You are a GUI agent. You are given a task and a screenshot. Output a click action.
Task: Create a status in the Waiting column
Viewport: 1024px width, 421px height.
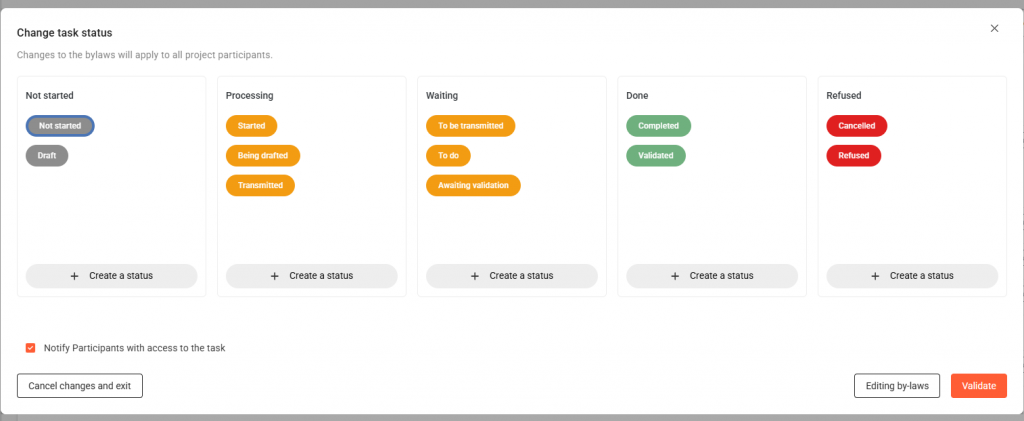click(511, 276)
